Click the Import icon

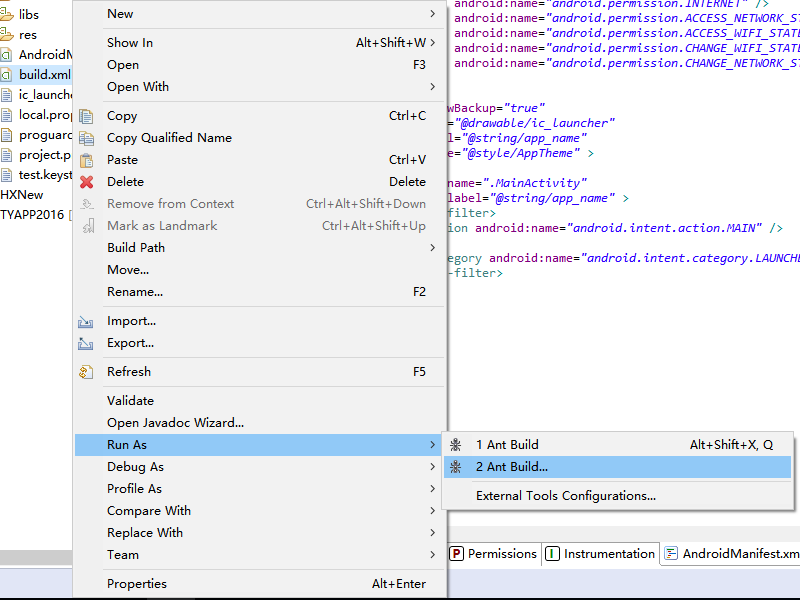click(86, 321)
